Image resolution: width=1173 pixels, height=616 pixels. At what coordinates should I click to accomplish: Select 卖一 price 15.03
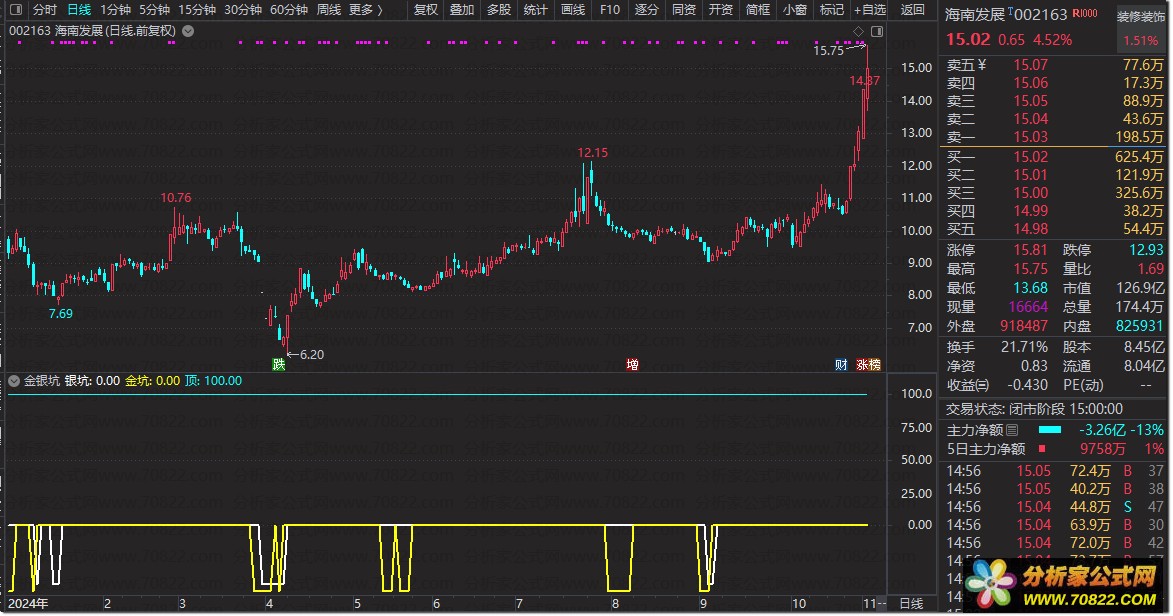[1031, 137]
